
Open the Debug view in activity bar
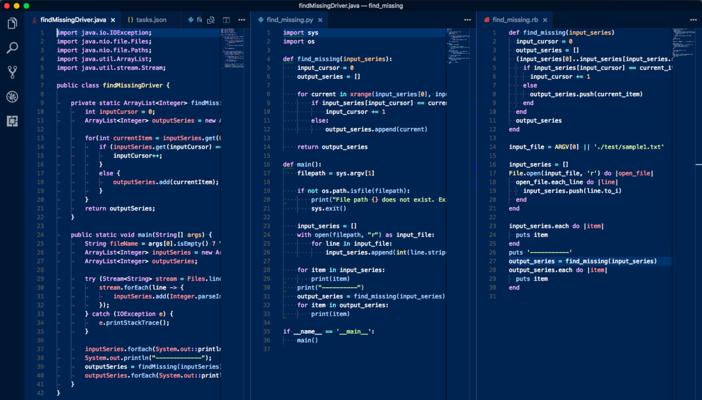click(12, 97)
